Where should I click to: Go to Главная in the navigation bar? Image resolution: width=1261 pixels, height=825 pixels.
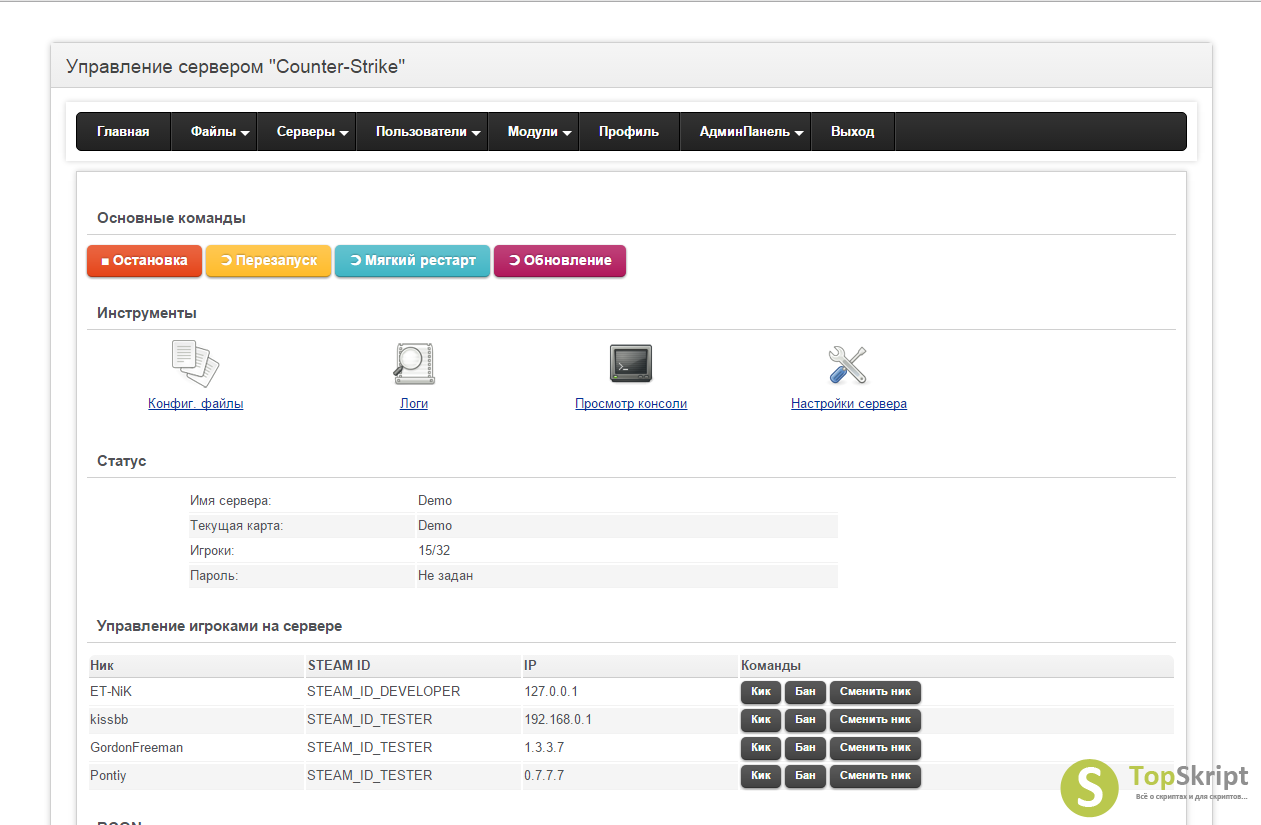[123, 132]
